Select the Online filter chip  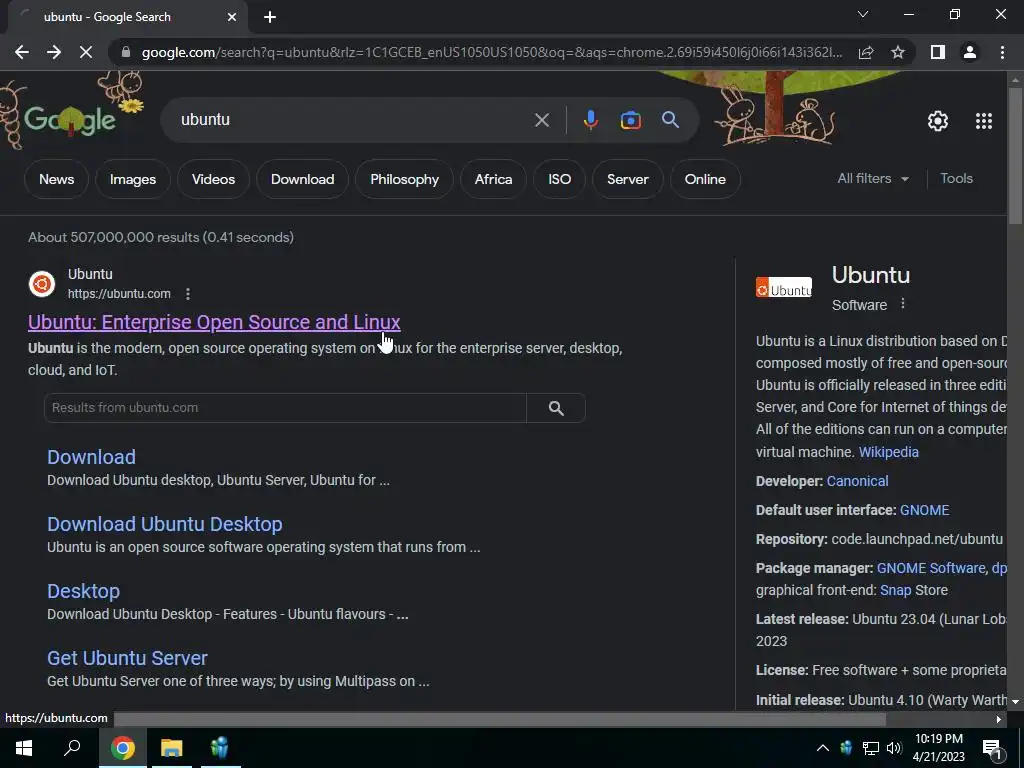(x=705, y=179)
